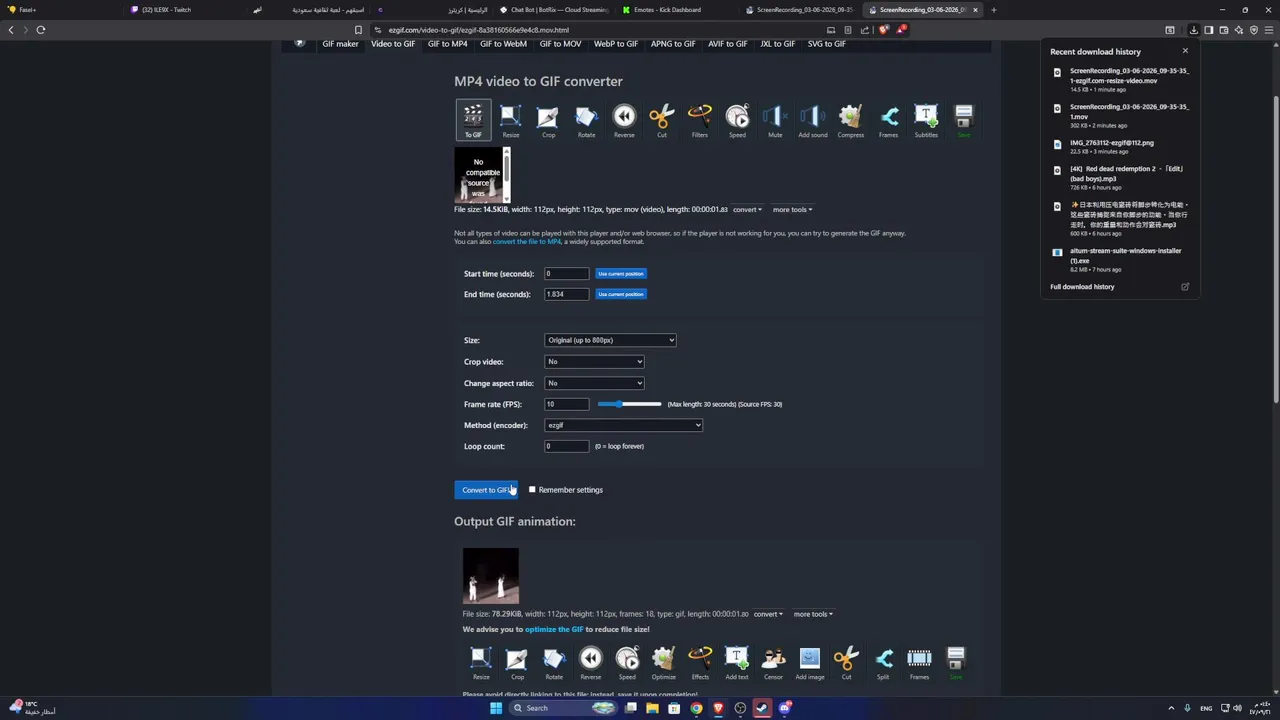Open the Method (encoder) dropdown

623,425
